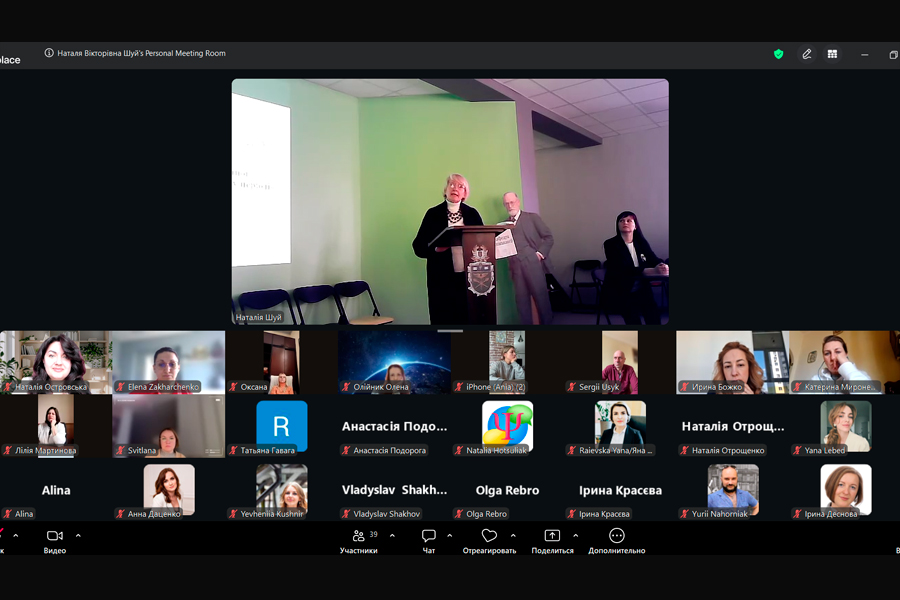
Task: Select Sergii Usyk participant tile
Action: pyautogui.click(x=620, y=362)
